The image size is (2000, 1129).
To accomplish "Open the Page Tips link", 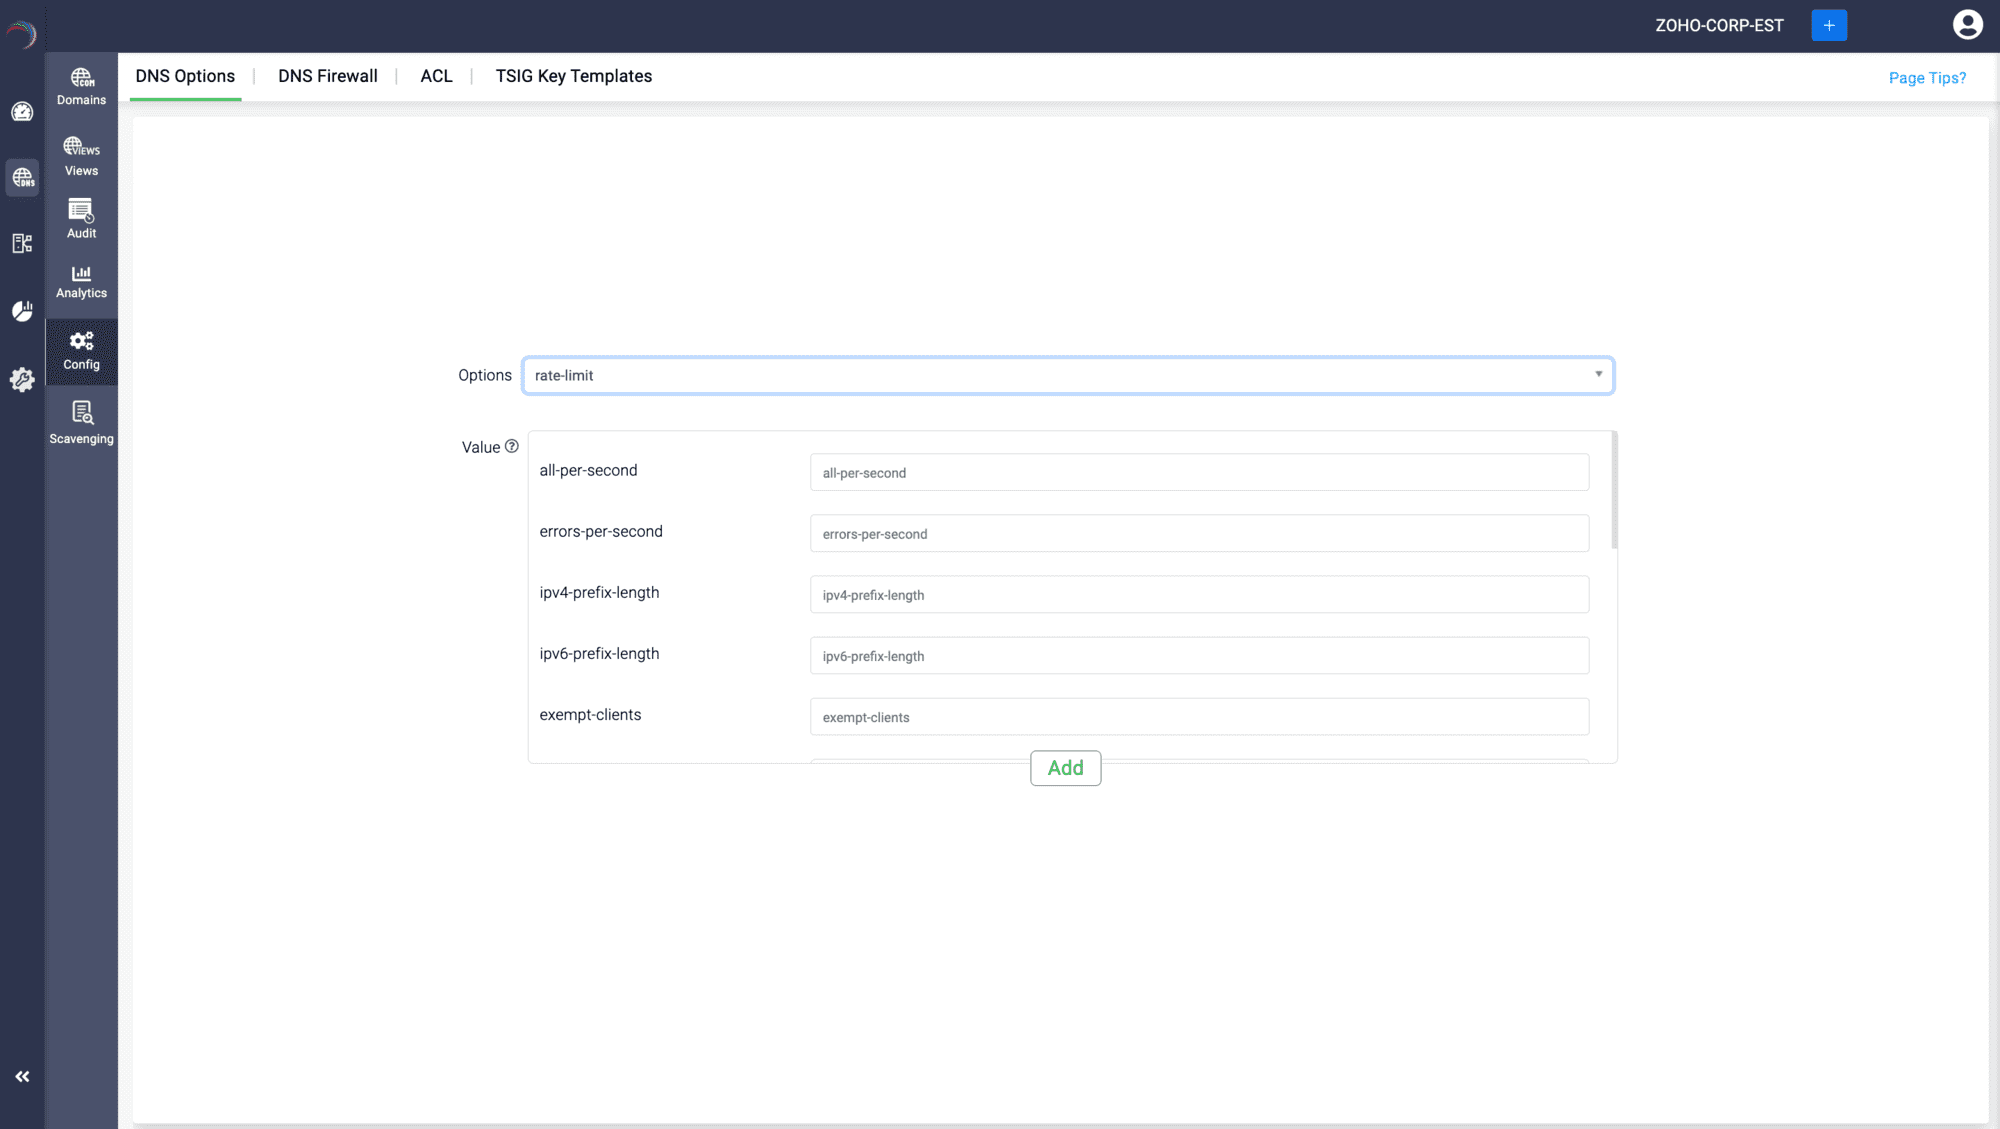I will [x=1926, y=78].
